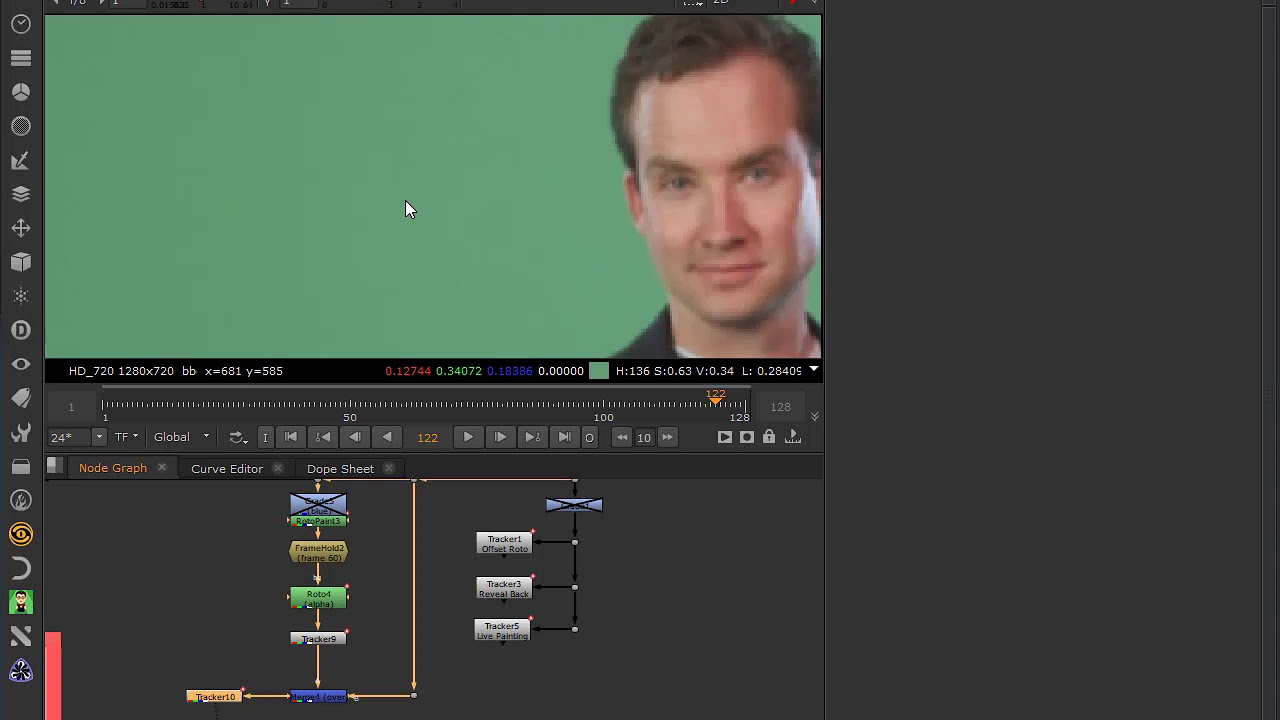
Task: Click the current frame field showing 122
Action: [427, 437]
